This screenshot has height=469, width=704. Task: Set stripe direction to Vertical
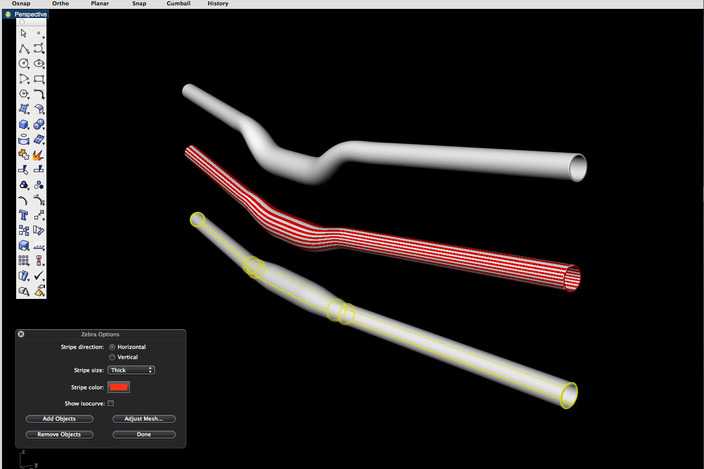pyautogui.click(x=112, y=357)
